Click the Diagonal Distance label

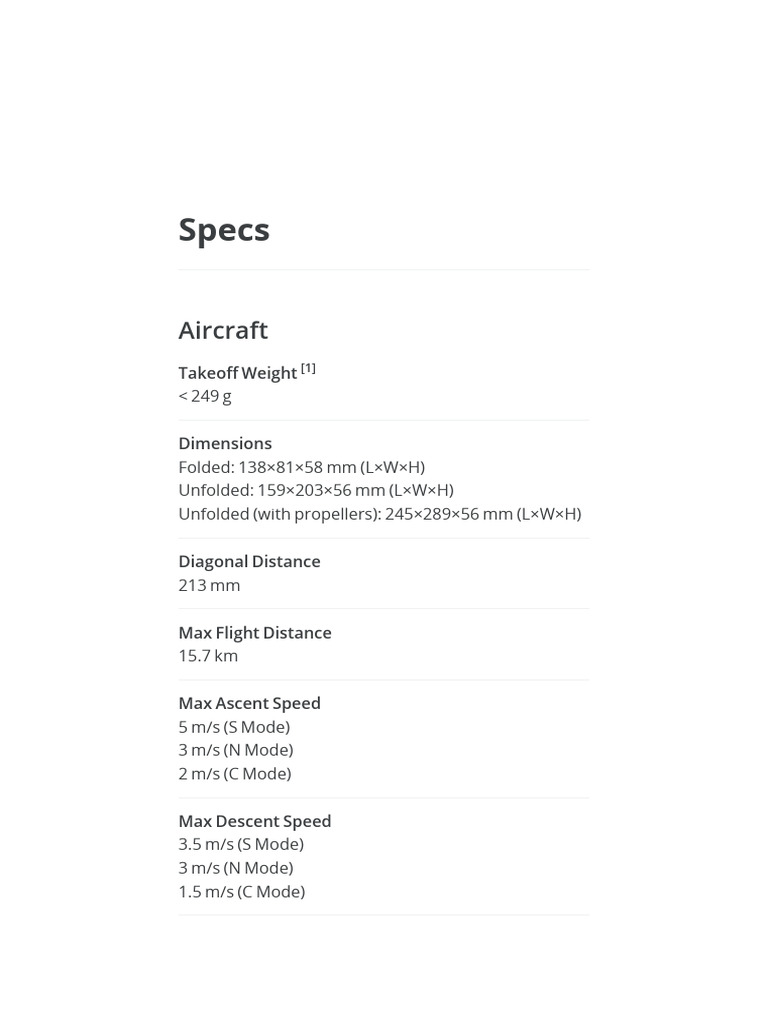[249, 561]
